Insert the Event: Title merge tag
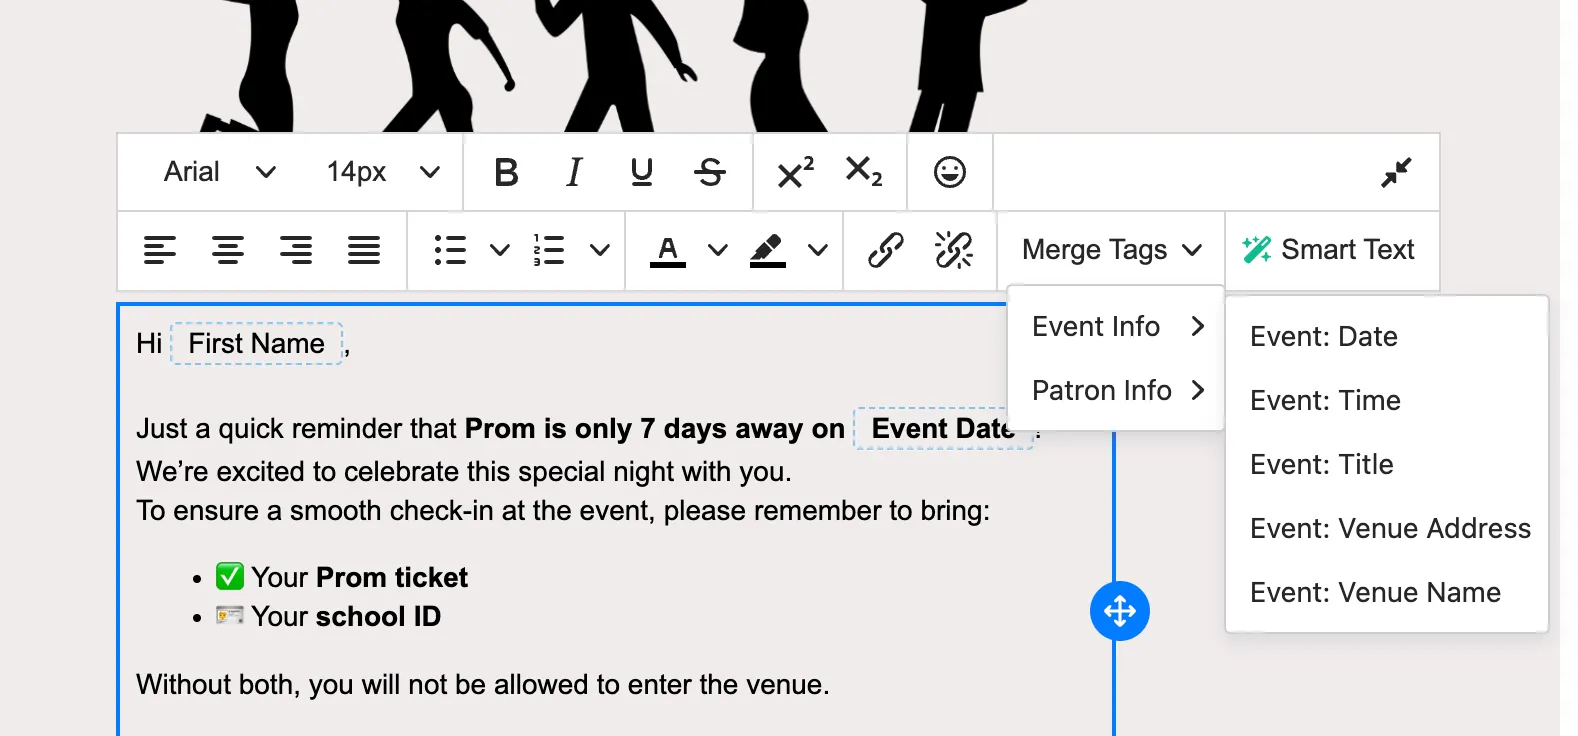Image resolution: width=1578 pixels, height=736 pixels. (1387, 464)
